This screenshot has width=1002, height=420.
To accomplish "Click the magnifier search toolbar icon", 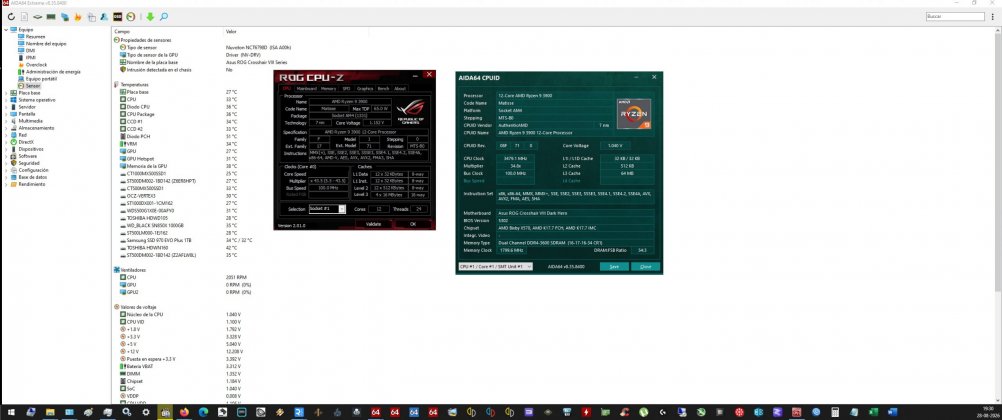I will (164, 17).
